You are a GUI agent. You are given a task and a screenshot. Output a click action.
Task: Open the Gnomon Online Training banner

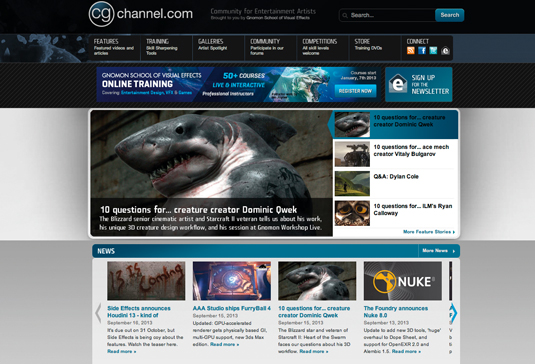pos(238,84)
